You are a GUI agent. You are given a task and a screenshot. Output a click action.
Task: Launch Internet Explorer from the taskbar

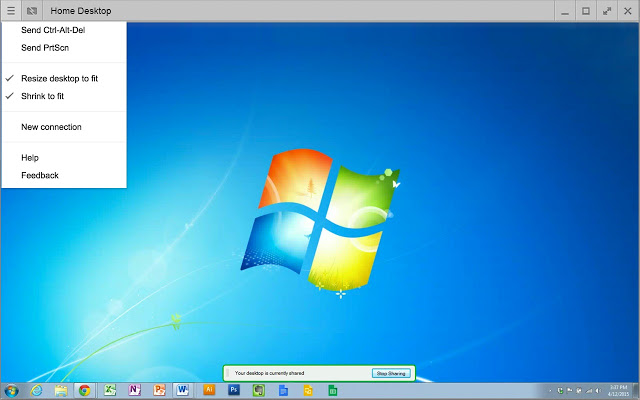pos(36,391)
